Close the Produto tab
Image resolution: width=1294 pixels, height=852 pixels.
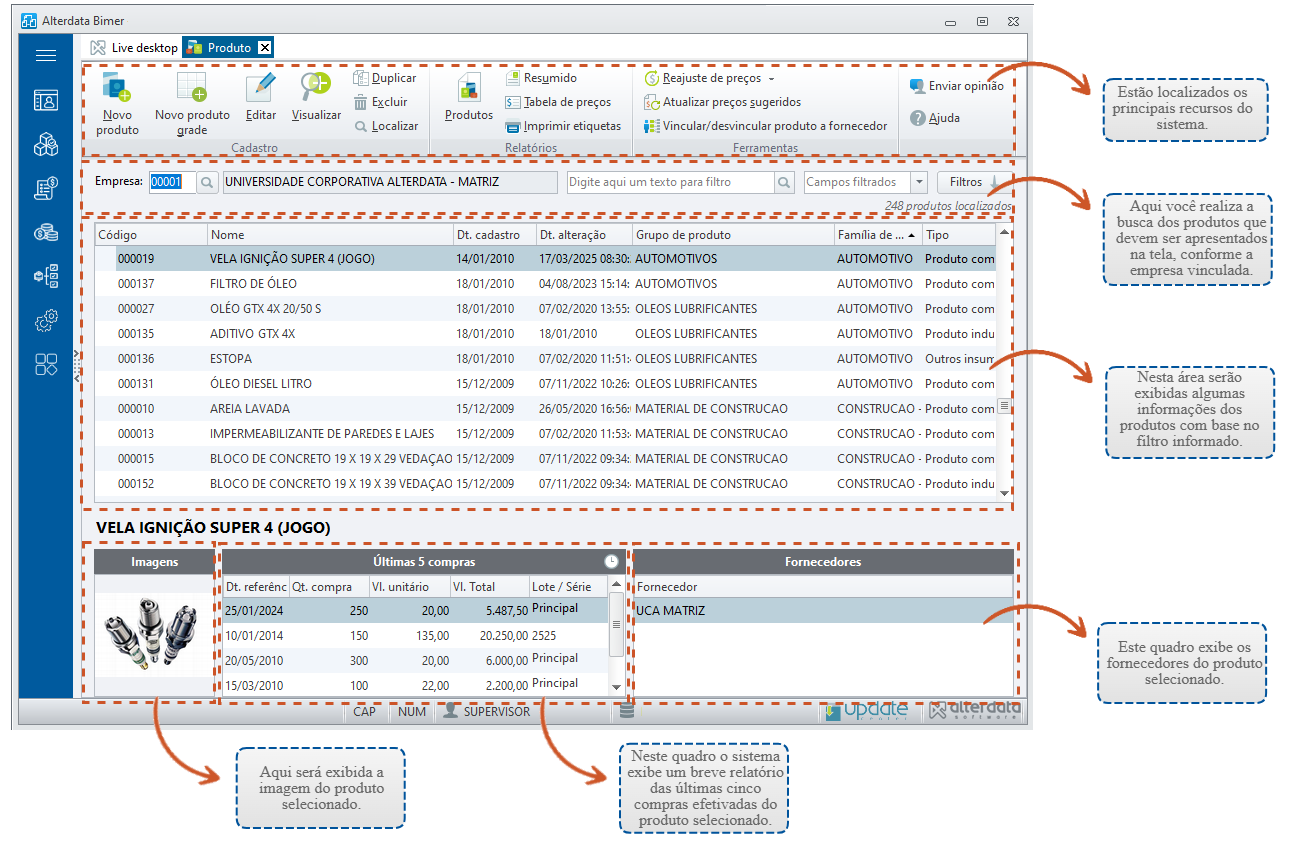[x=265, y=47]
